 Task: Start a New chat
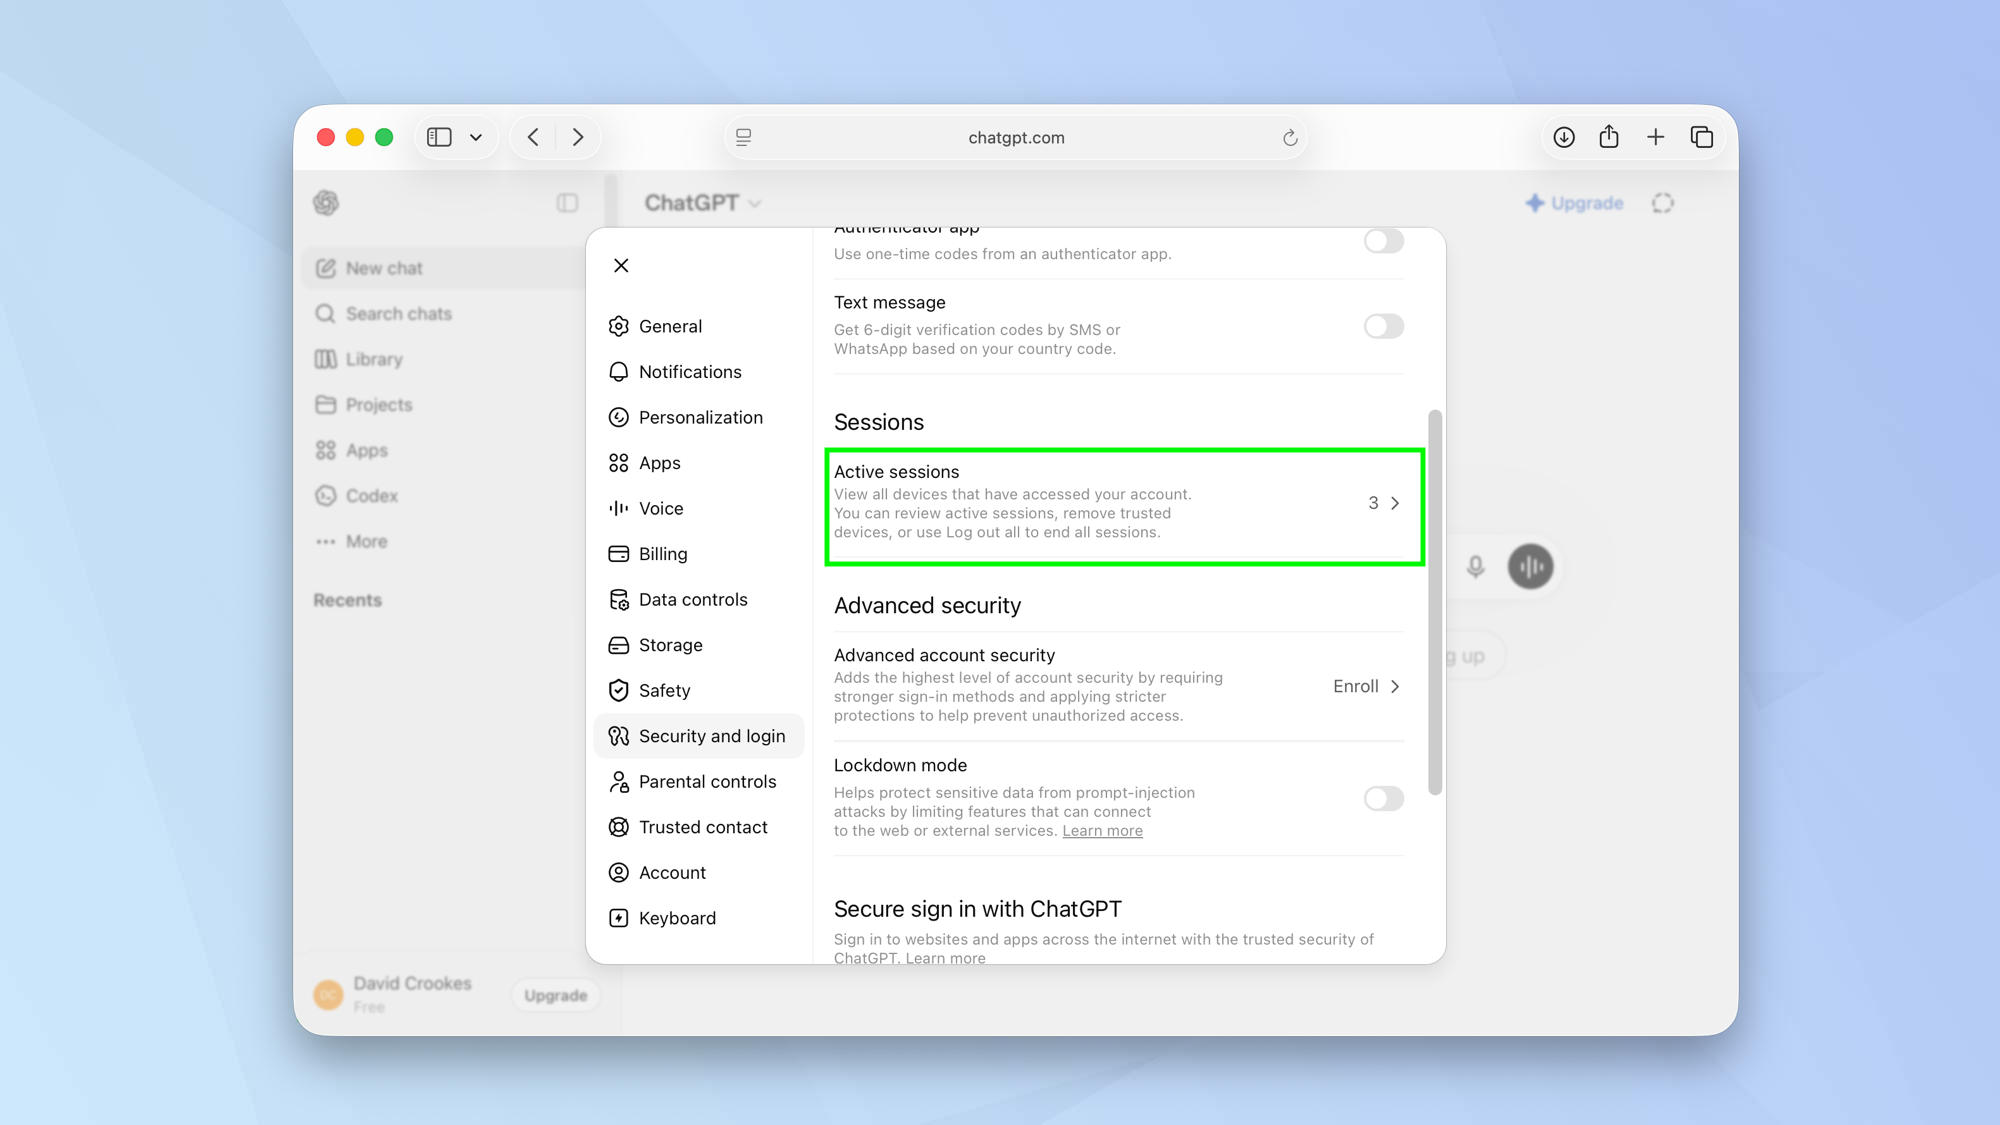point(443,268)
